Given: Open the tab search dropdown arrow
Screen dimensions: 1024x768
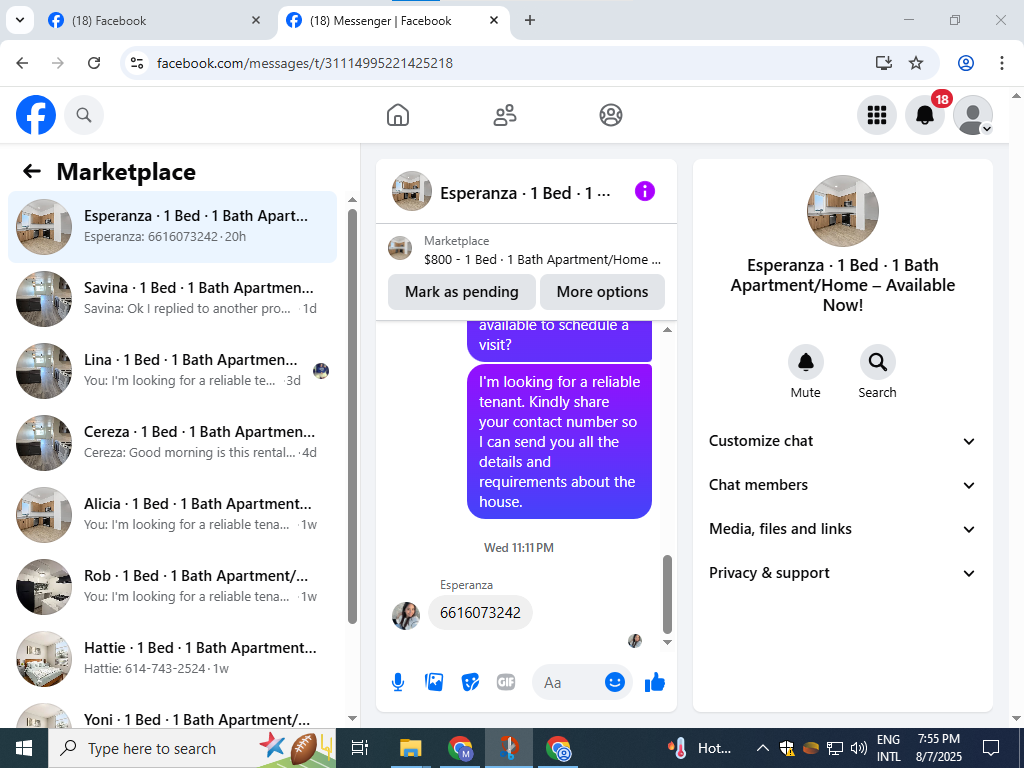Looking at the screenshot, I should 20,20.
